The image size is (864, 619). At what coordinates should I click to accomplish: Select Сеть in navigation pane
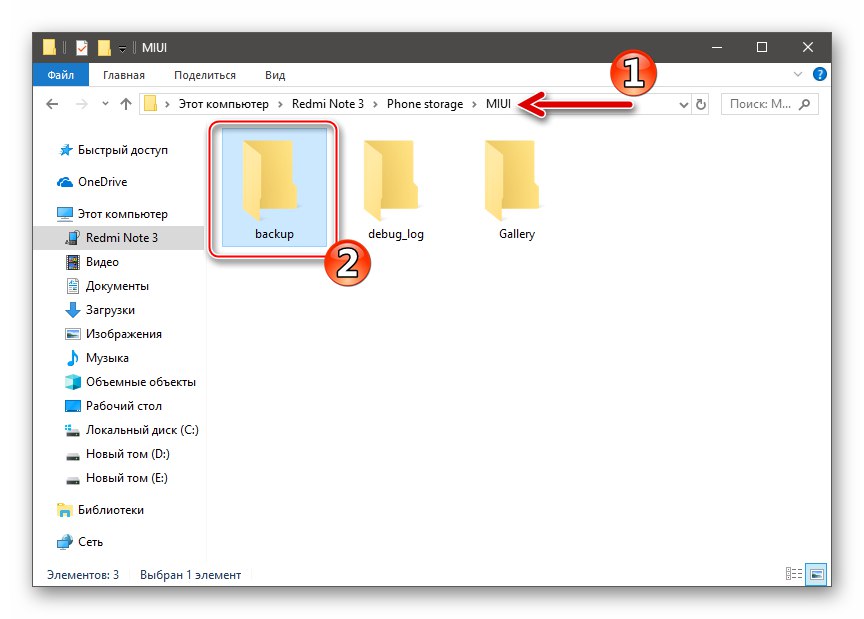(80, 542)
